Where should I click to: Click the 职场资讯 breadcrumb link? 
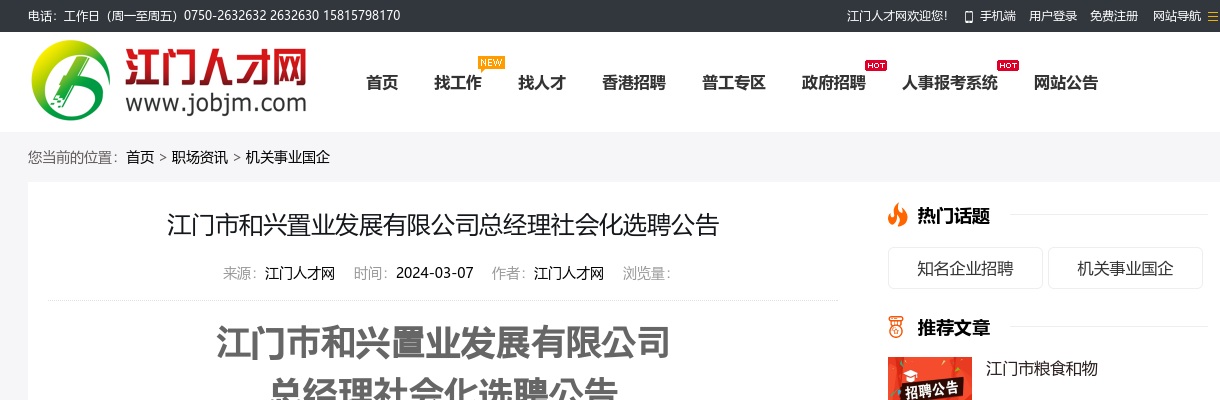tap(200, 157)
